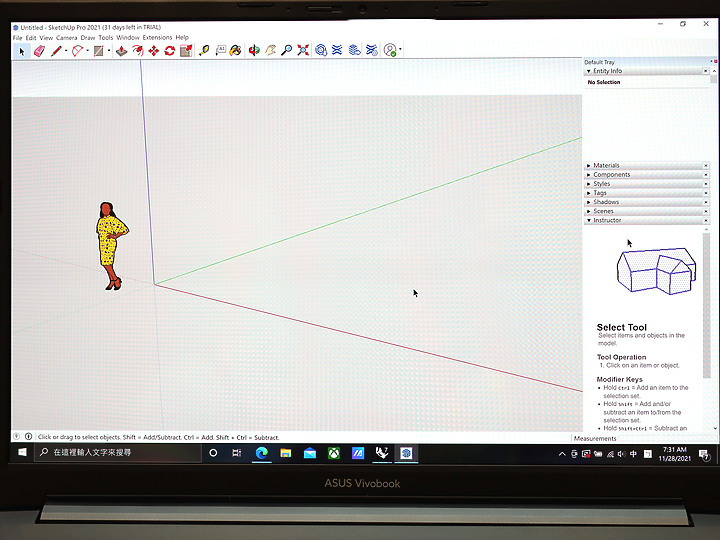Open the Draw menu
Screen dimensions: 720x540
pos(88,38)
